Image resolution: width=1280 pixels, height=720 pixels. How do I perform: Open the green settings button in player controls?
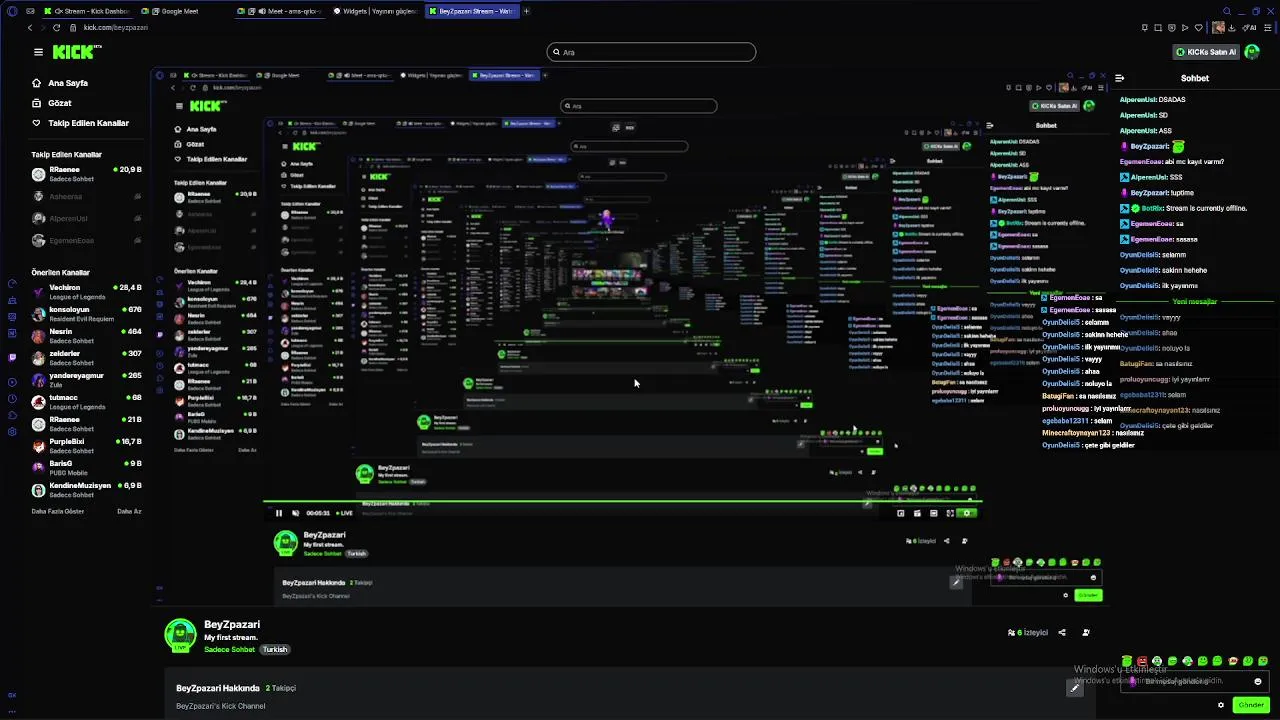tap(966, 513)
